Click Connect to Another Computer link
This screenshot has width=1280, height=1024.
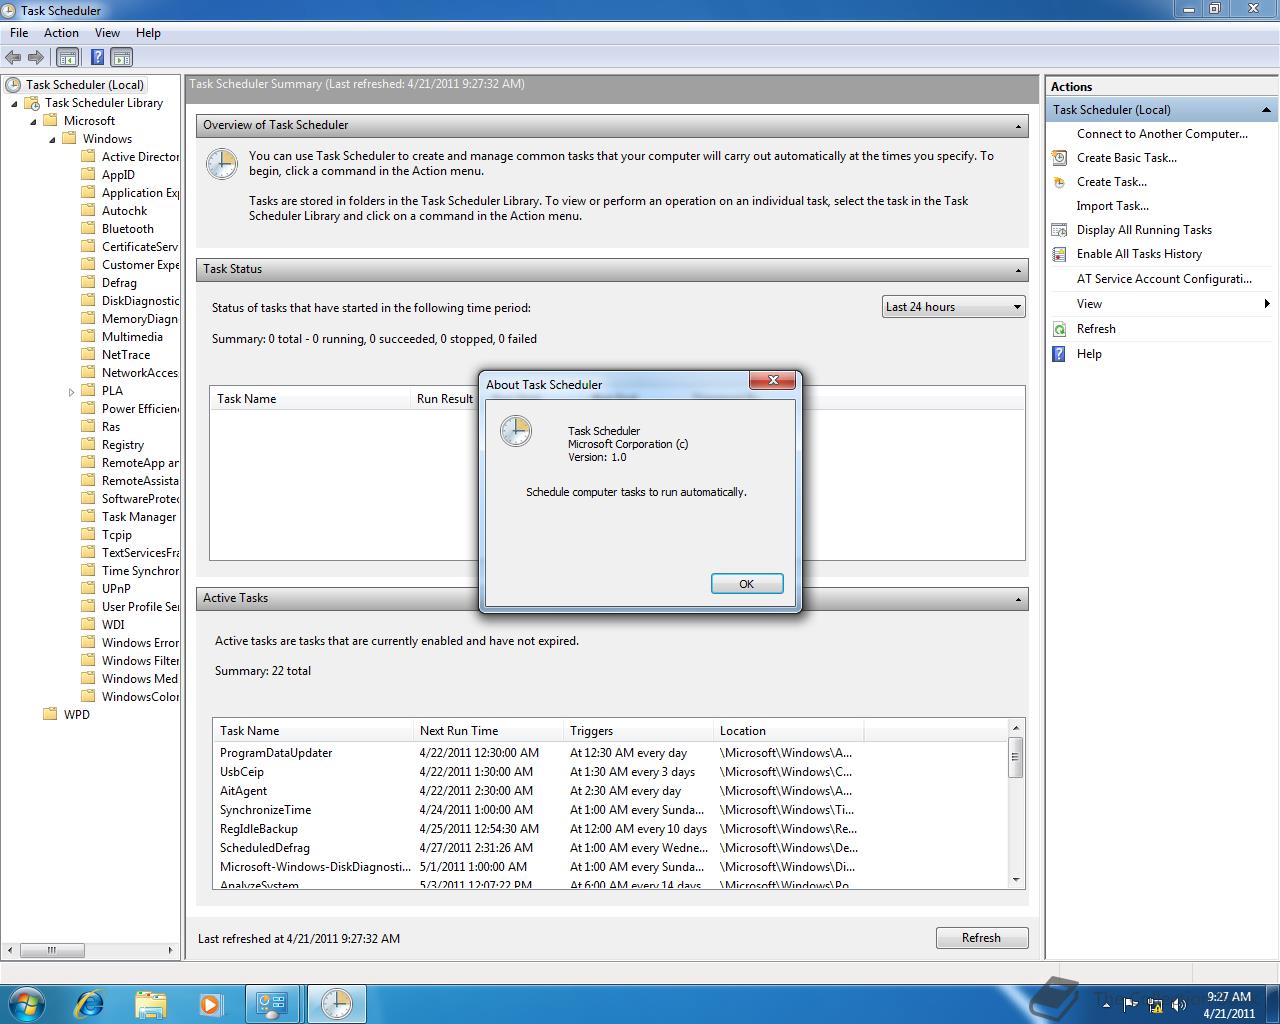coord(1162,134)
